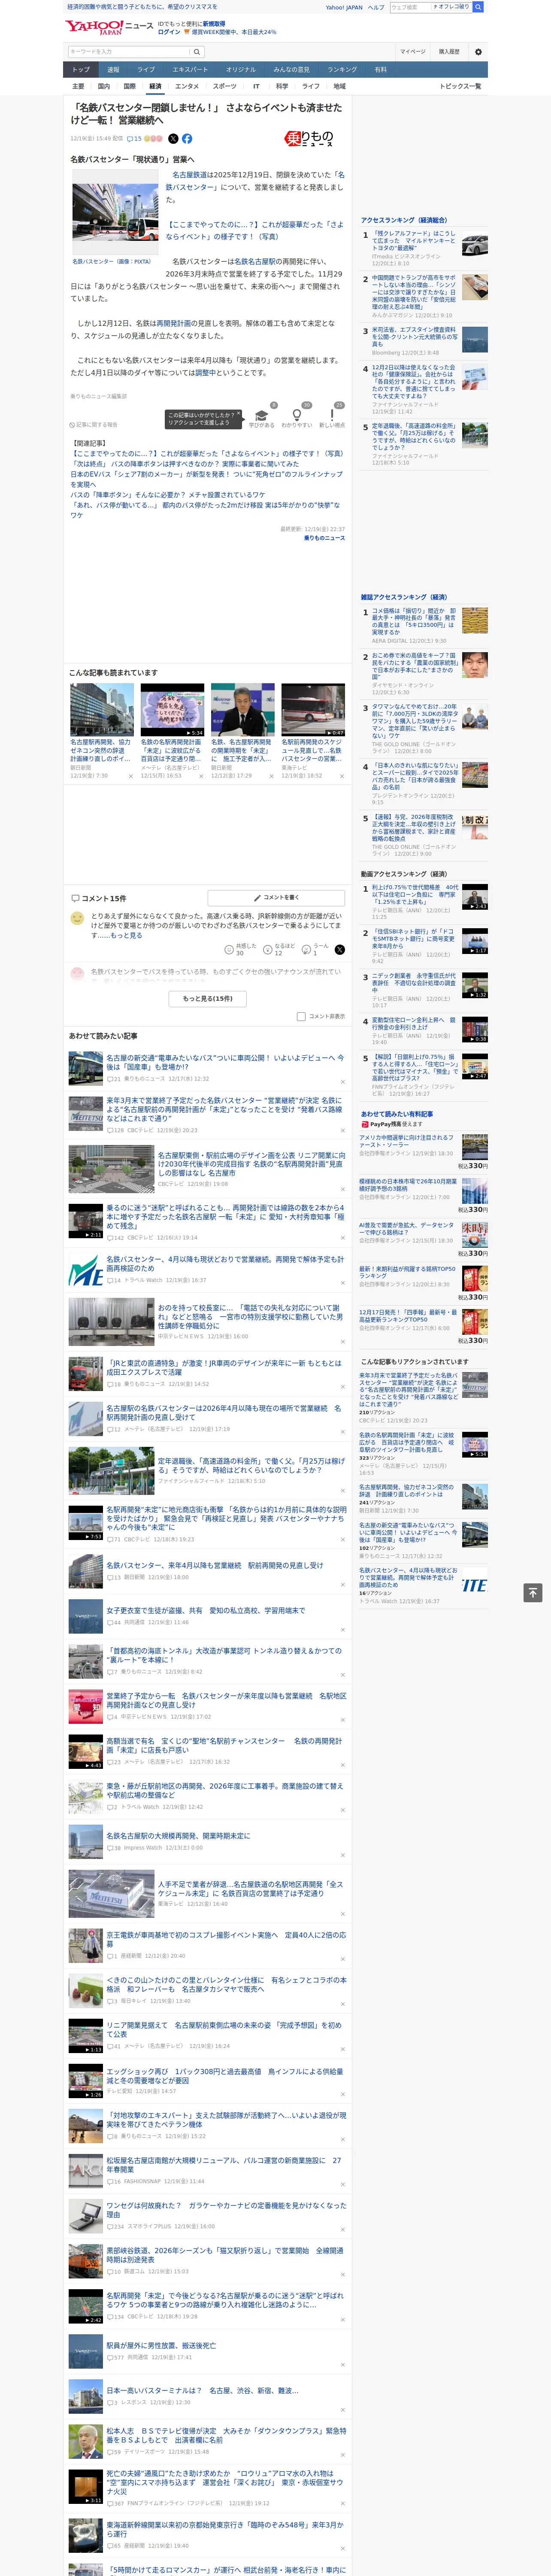Viewport: 551px width, 2576px height.
Task: Open the エンタメ category tab
Action: [187, 86]
